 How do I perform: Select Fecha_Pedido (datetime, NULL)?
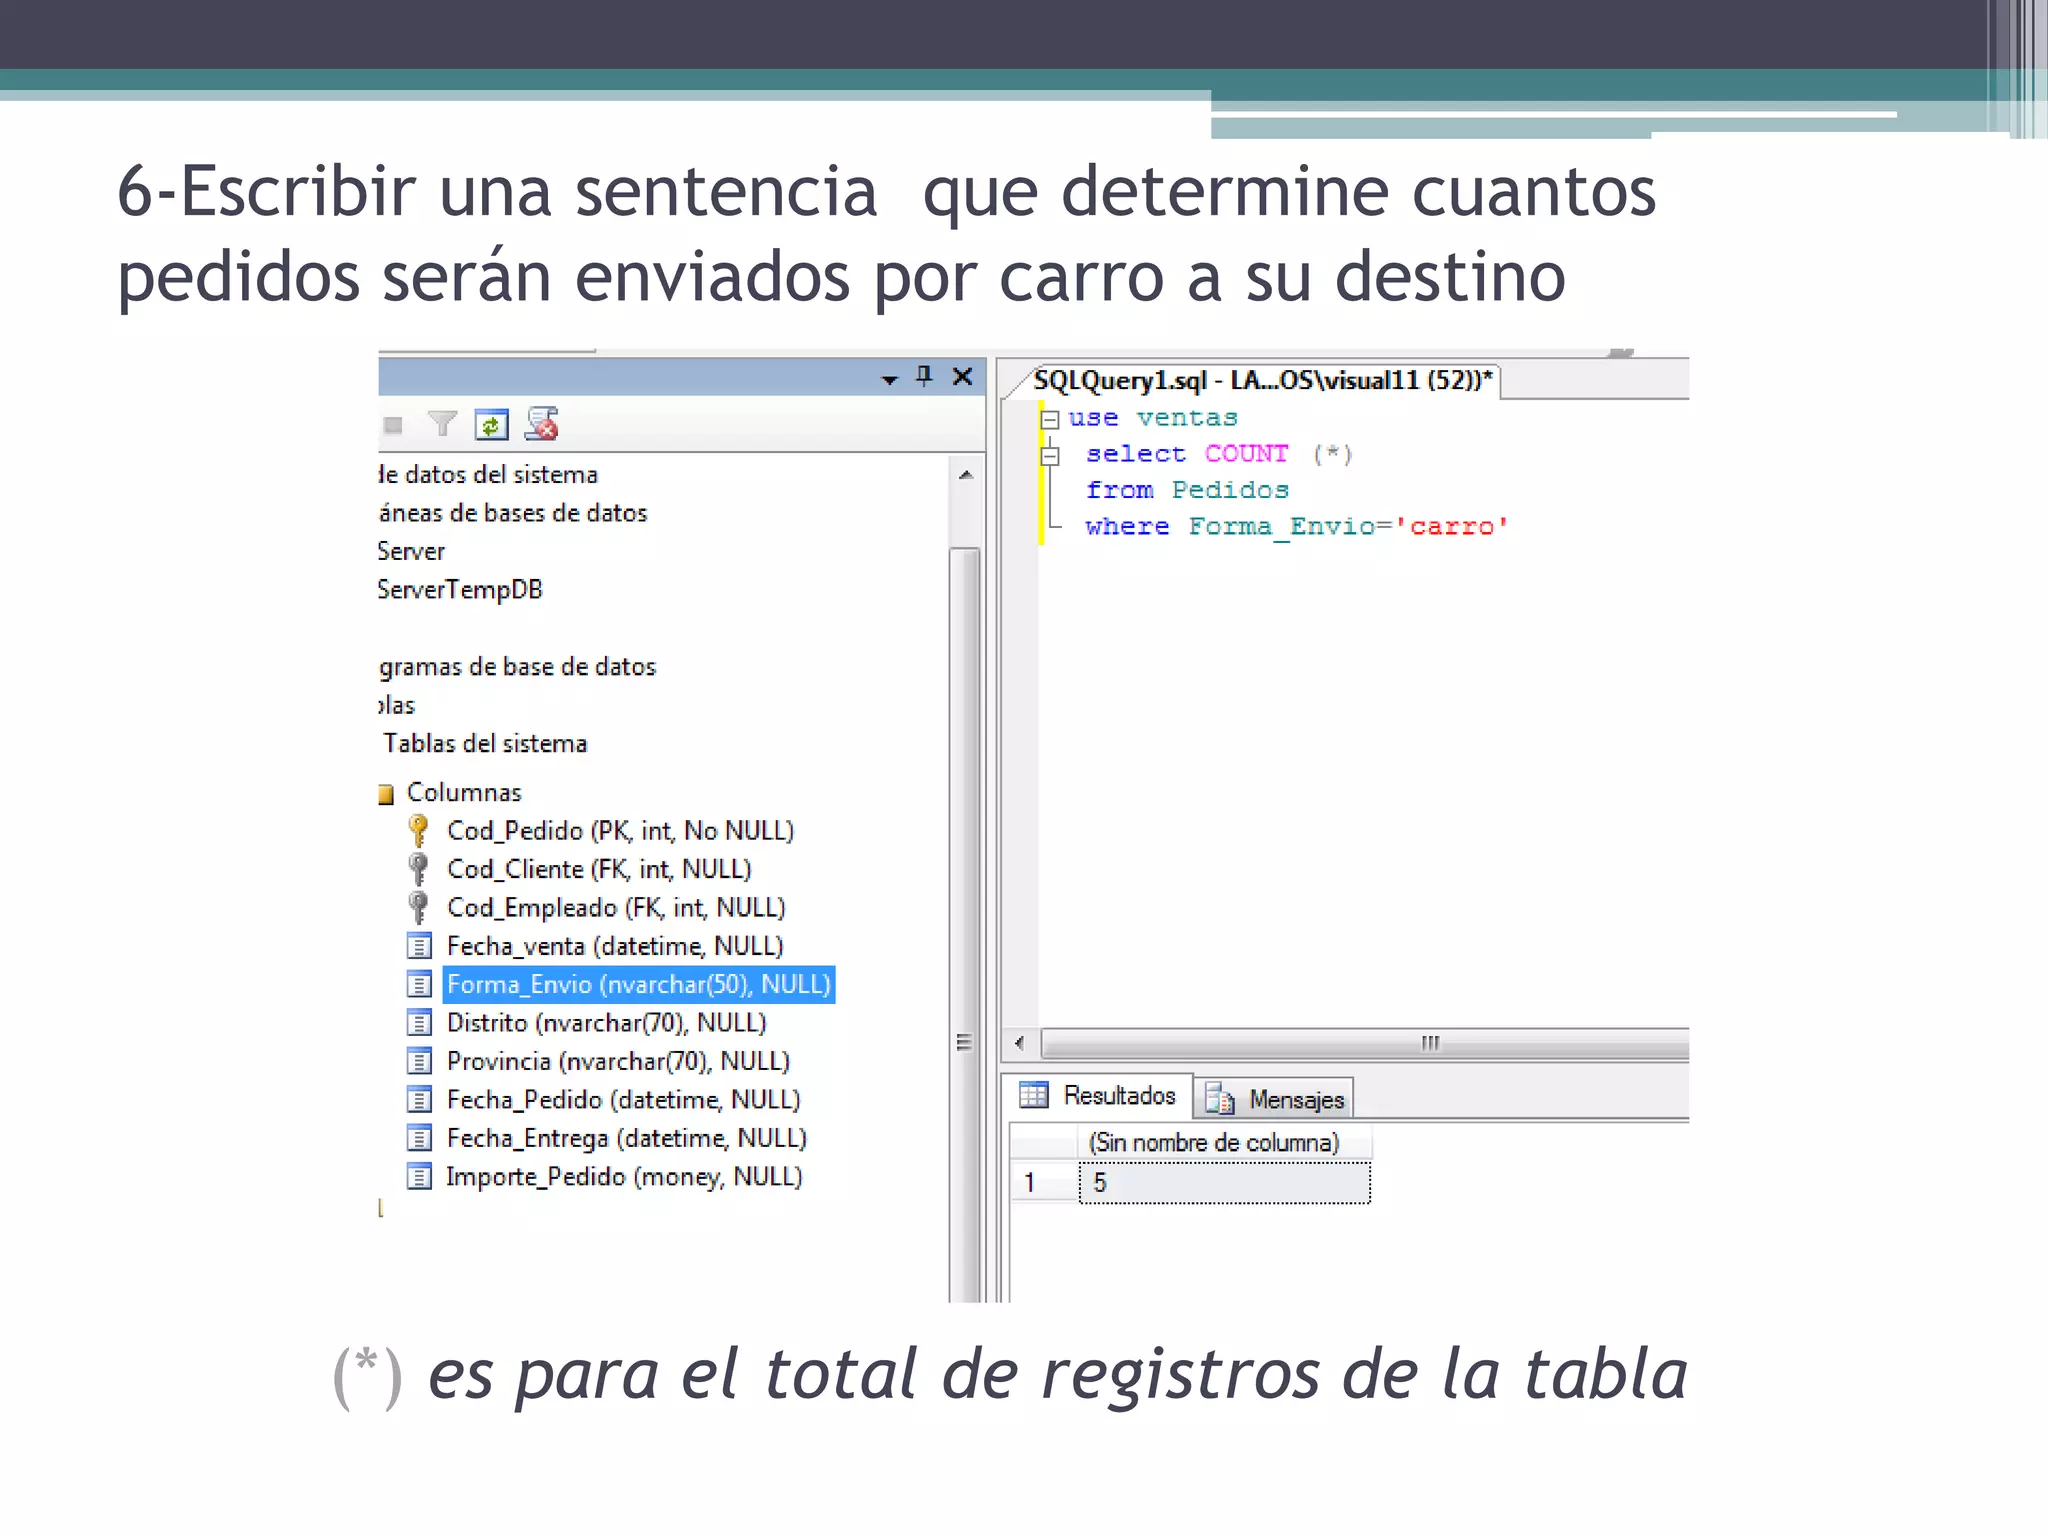click(x=623, y=1100)
